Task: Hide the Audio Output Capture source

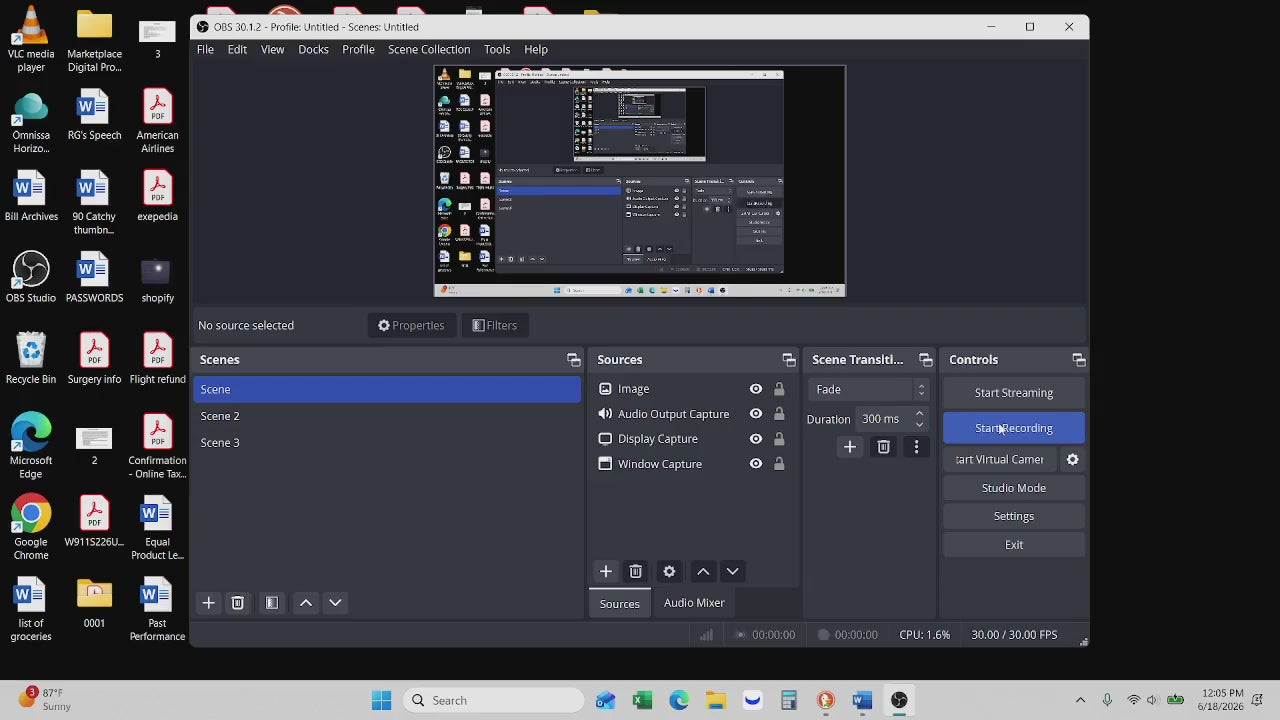Action: (755, 414)
